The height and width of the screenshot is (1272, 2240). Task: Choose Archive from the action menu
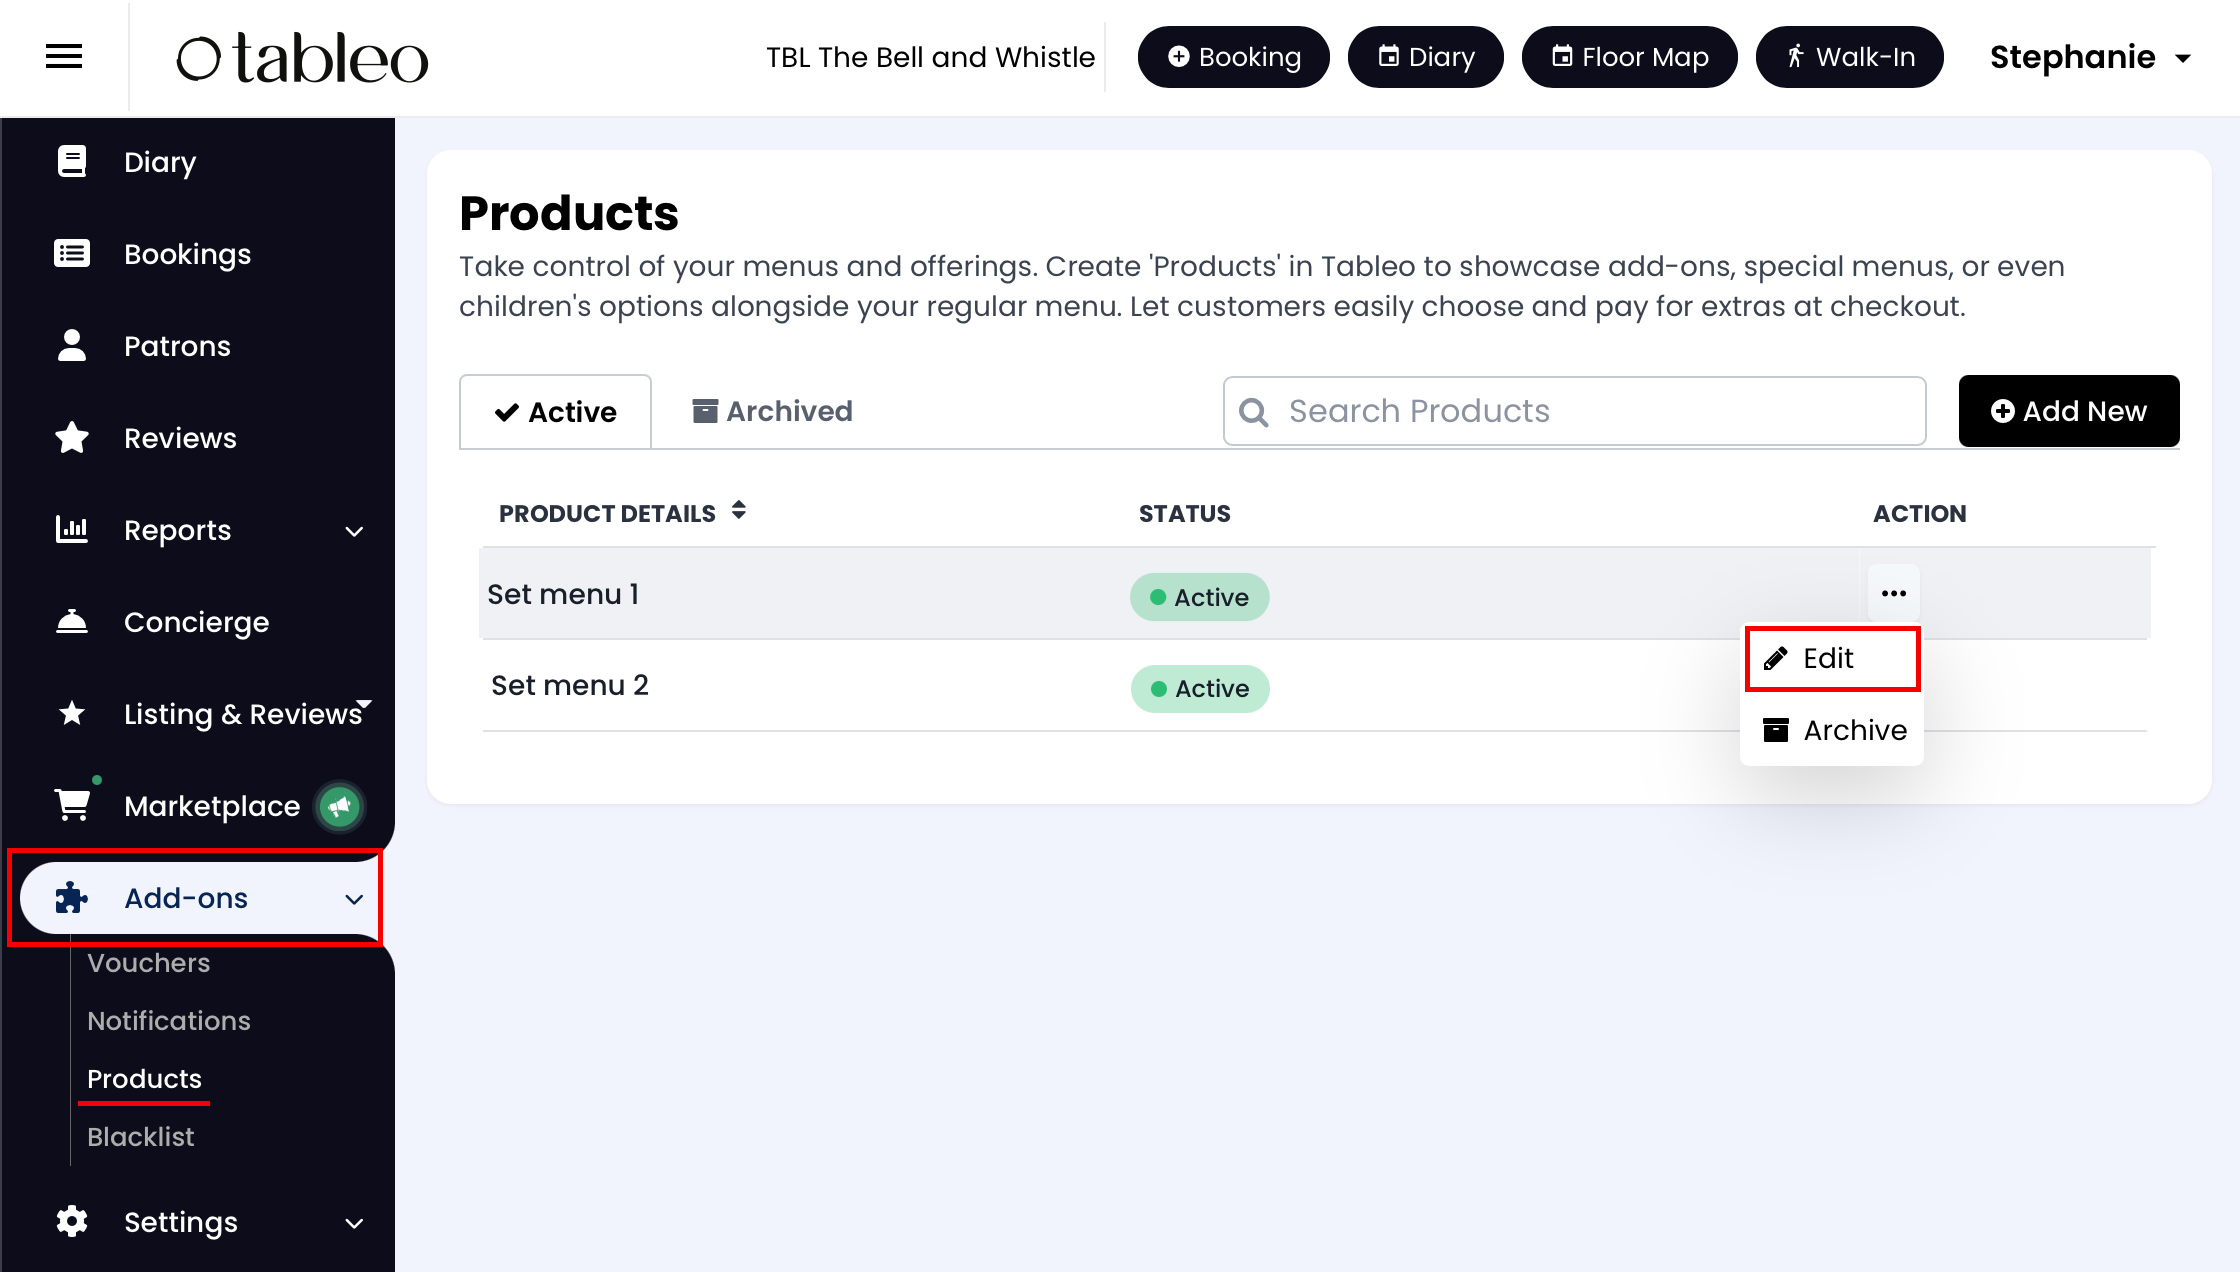pyautogui.click(x=1834, y=730)
